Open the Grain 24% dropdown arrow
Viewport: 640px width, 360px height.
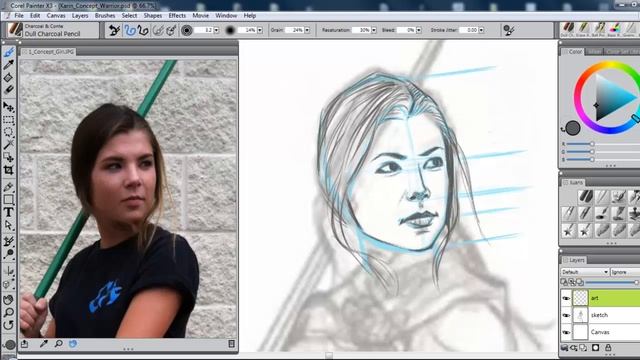(307, 30)
